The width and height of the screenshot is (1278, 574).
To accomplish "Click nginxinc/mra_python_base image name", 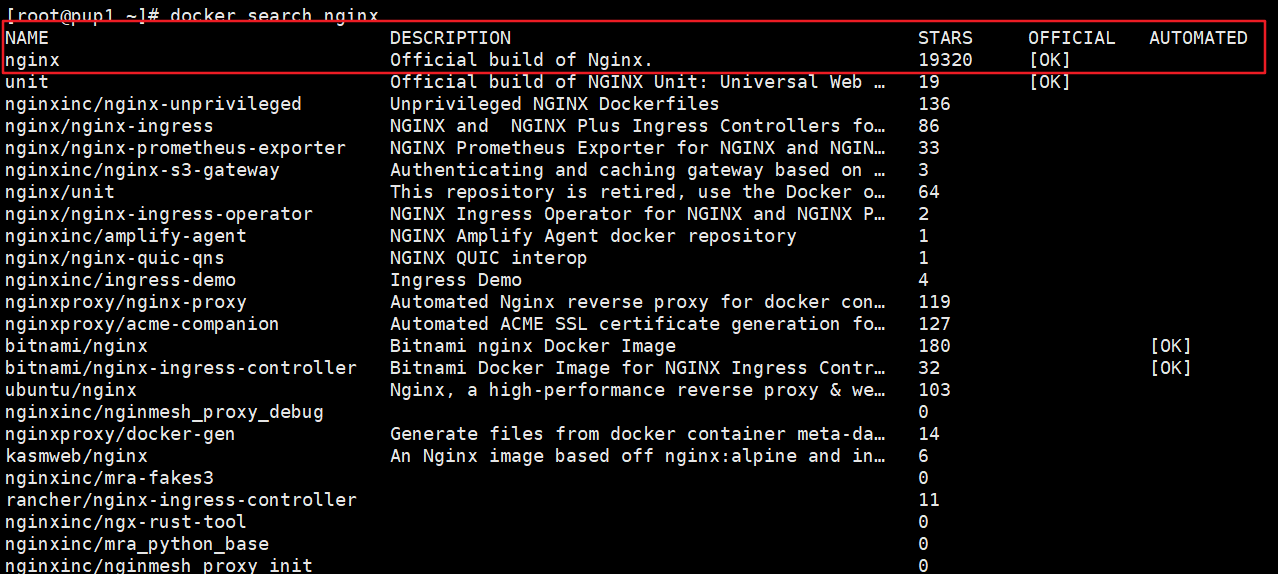I will click(x=137, y=544).
